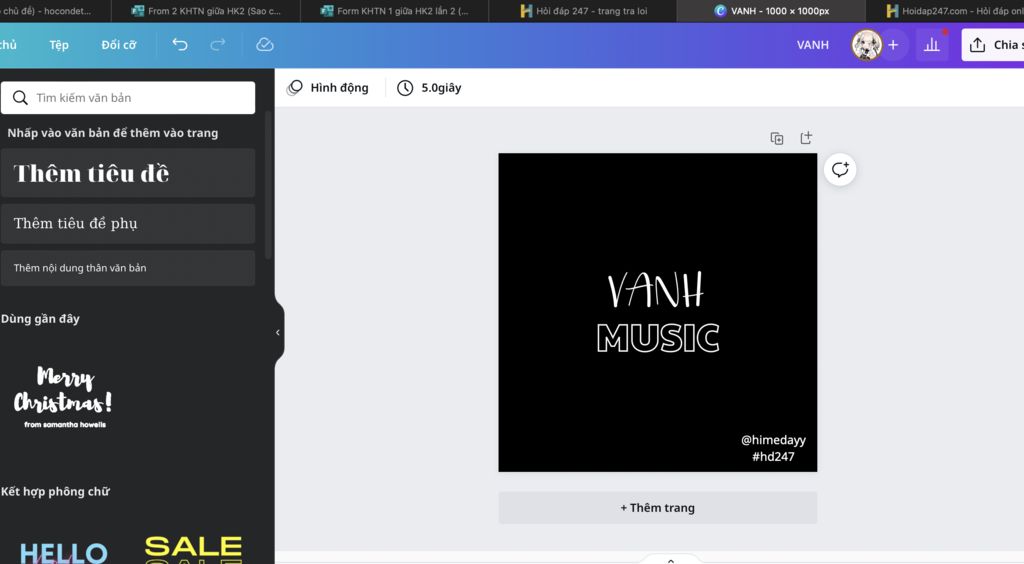Viewport: 1024px width, 564px height.
Task: Select the #hd247 text on canvas
Action: pos(773,457)
